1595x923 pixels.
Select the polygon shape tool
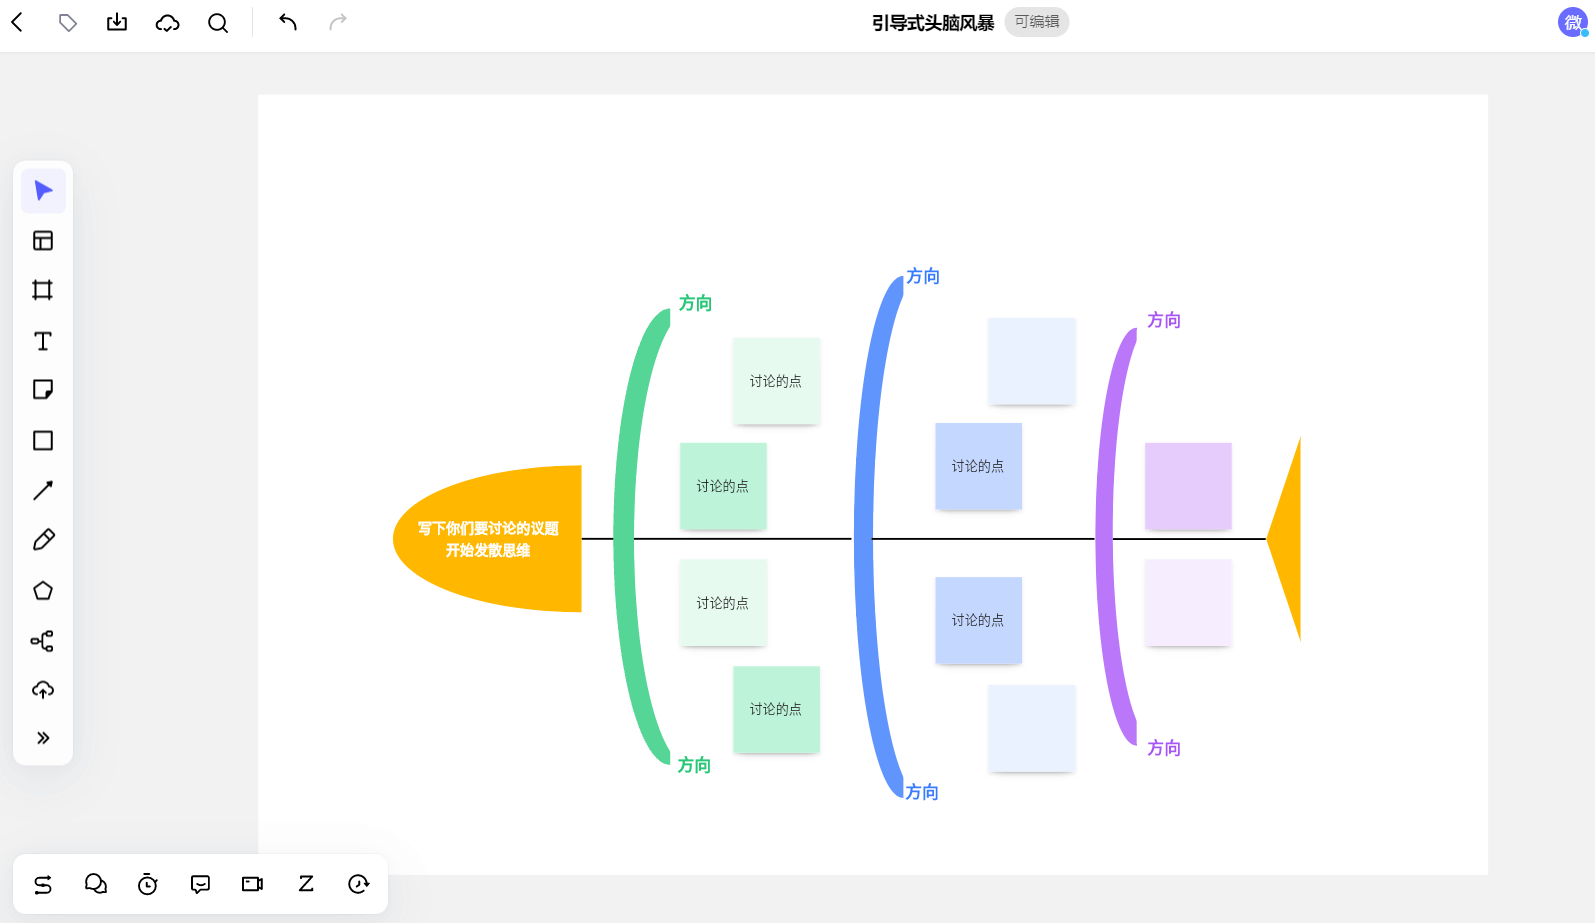coord(43,591)
